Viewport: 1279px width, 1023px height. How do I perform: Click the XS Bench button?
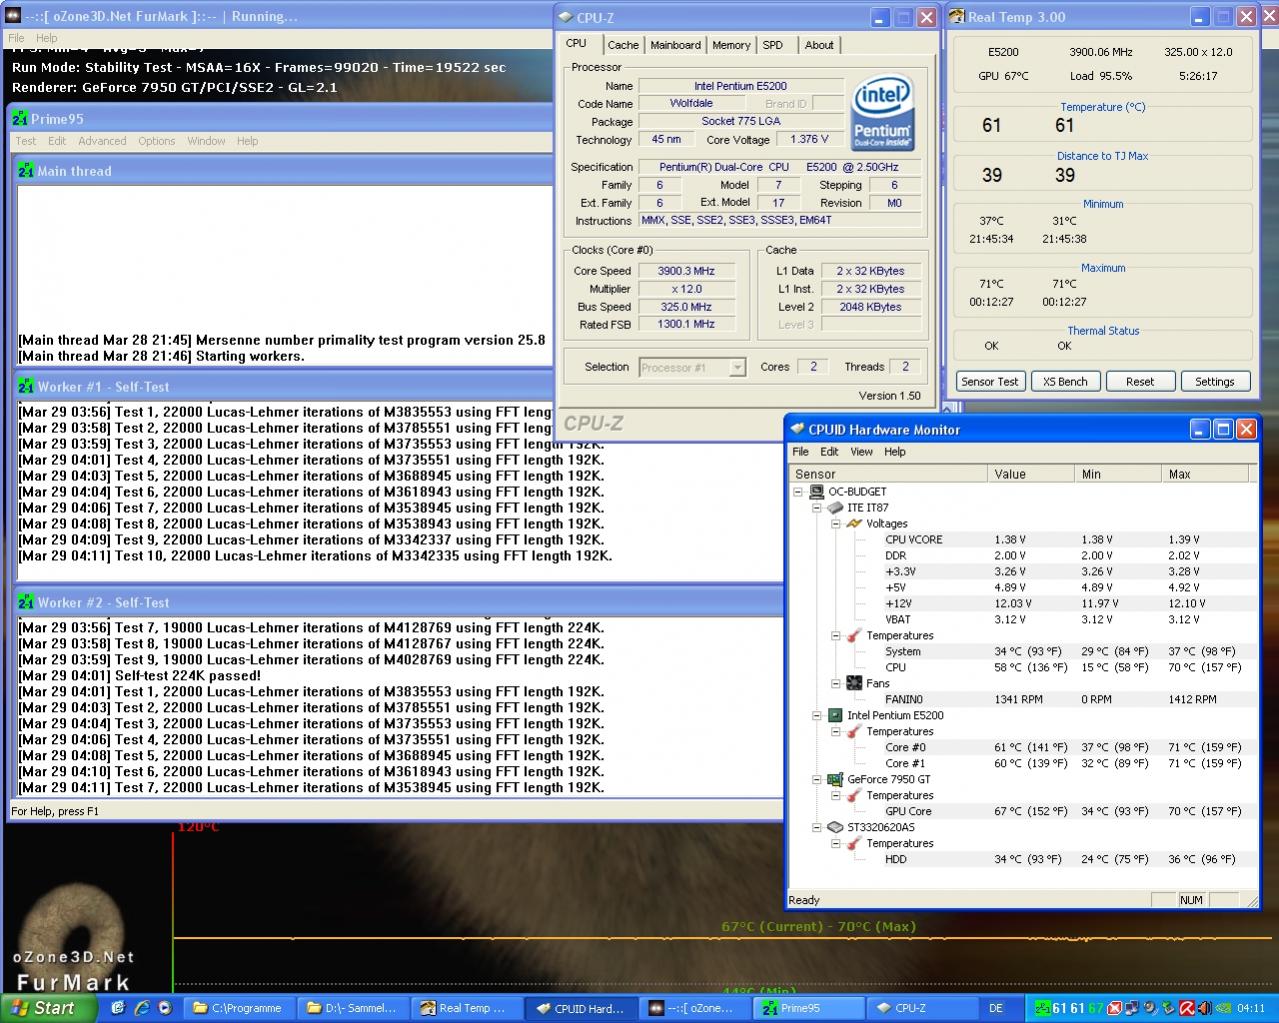click(1065, 381)
